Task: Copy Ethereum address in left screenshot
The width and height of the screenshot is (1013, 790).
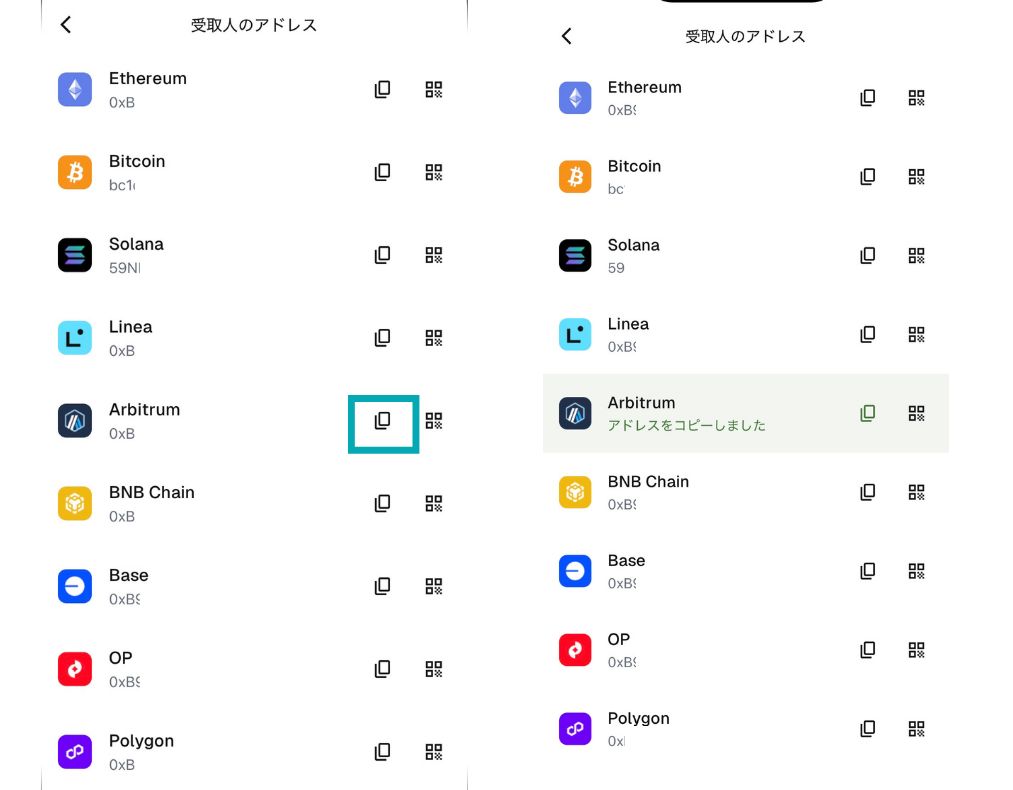Action: (x=382, y=90)
